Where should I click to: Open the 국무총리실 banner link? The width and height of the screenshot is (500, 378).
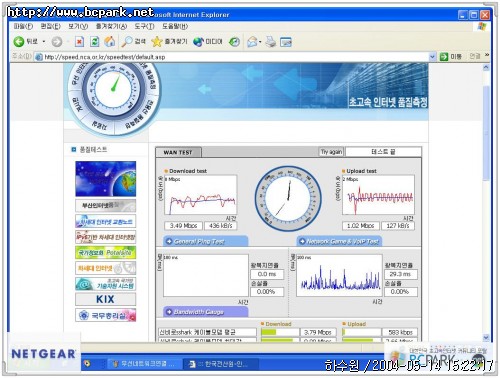pyautogui.click(x=106, y=315)
